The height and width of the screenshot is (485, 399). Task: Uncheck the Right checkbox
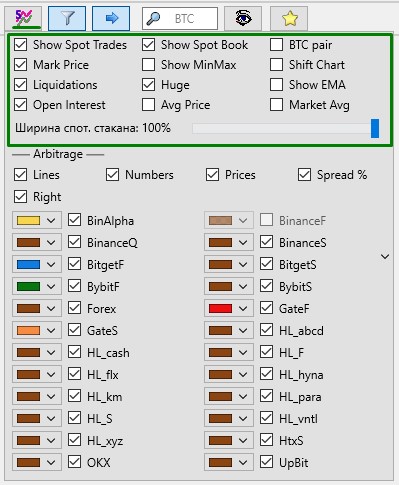click(x=21, y=197)
